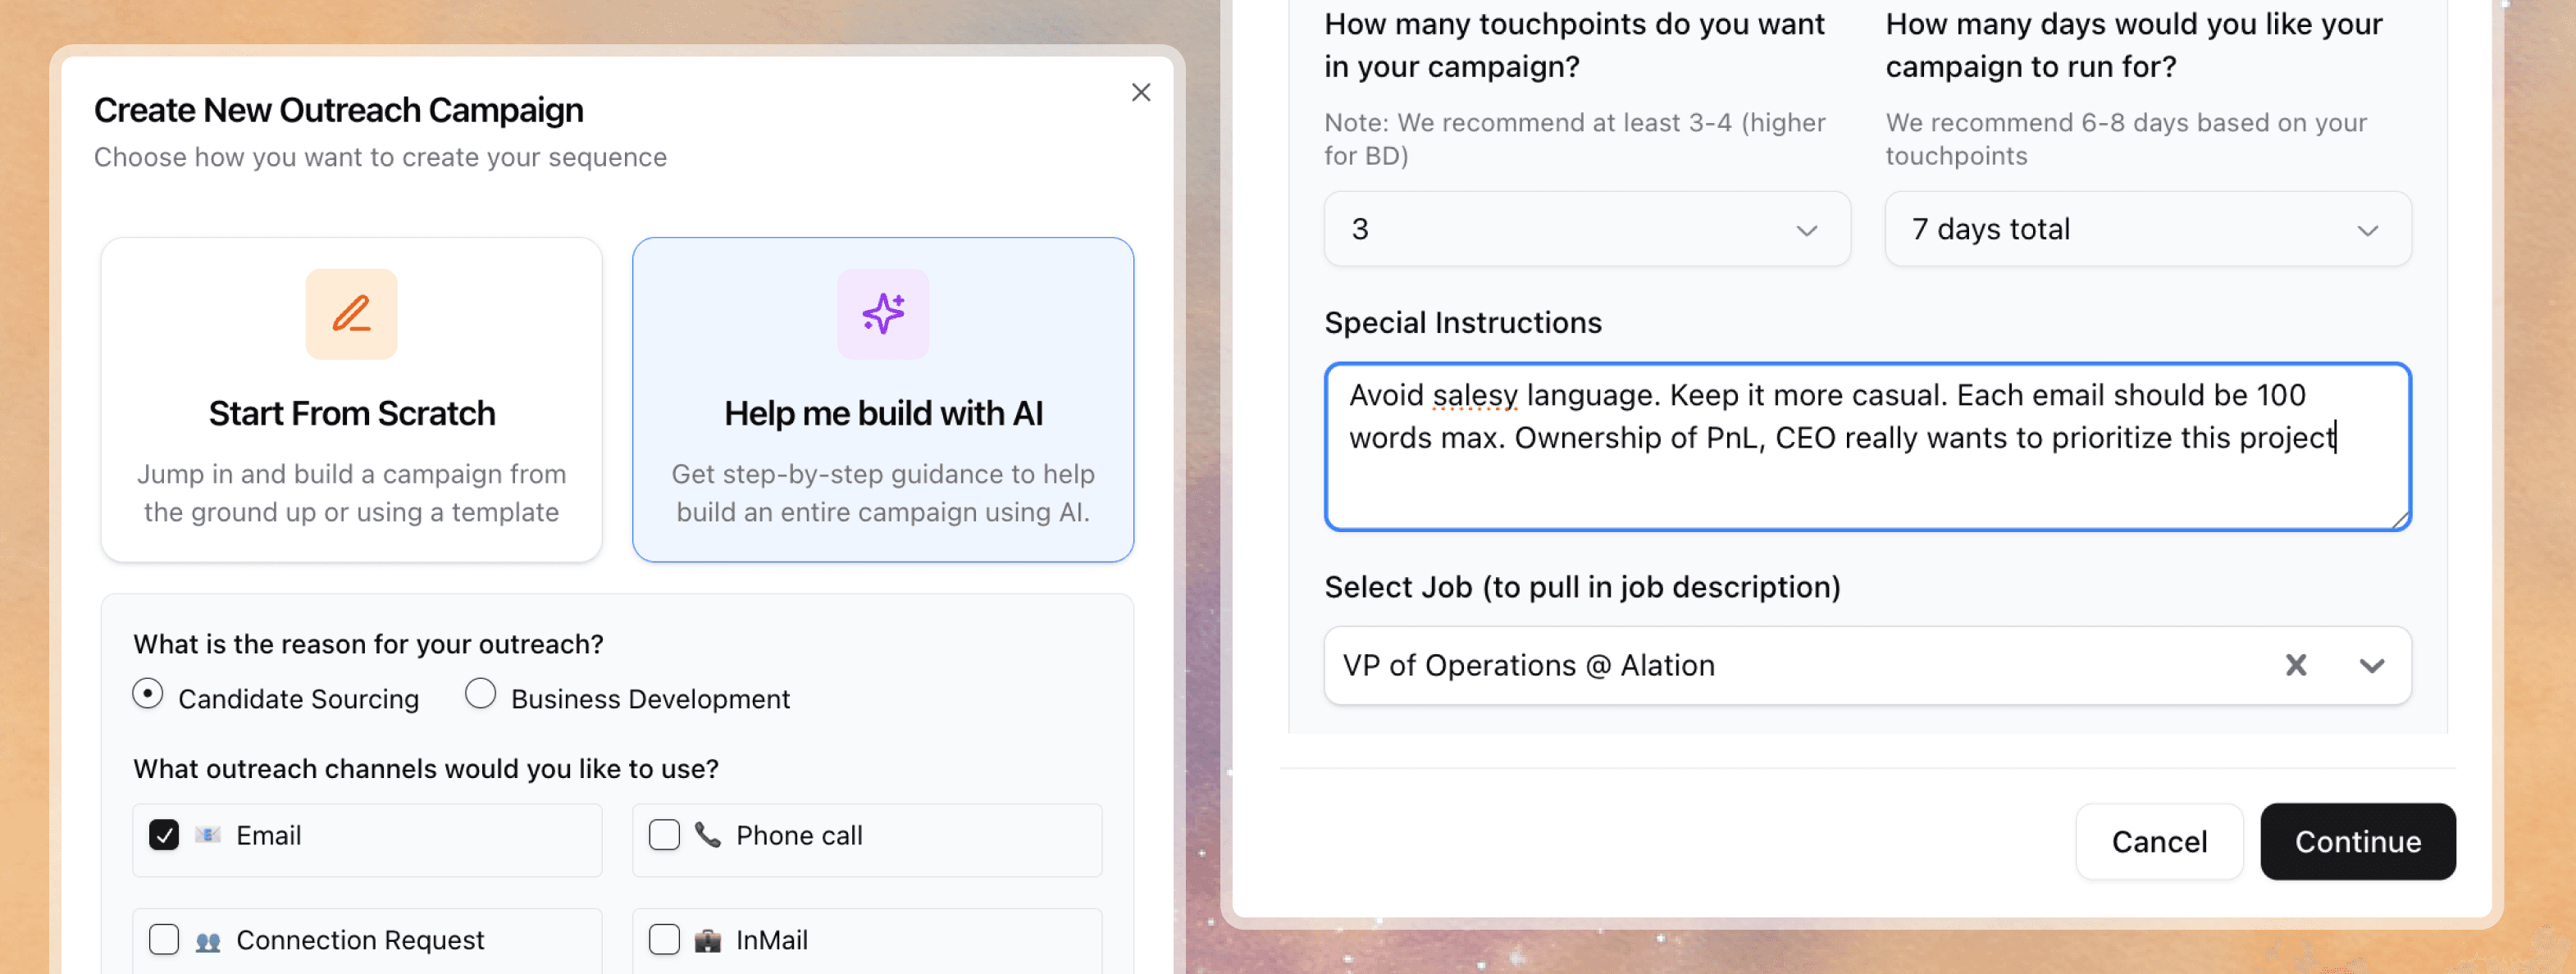This screenshot has height=974, width=2576.
Task: Select Business Development radio button
Action: (480, 694)
